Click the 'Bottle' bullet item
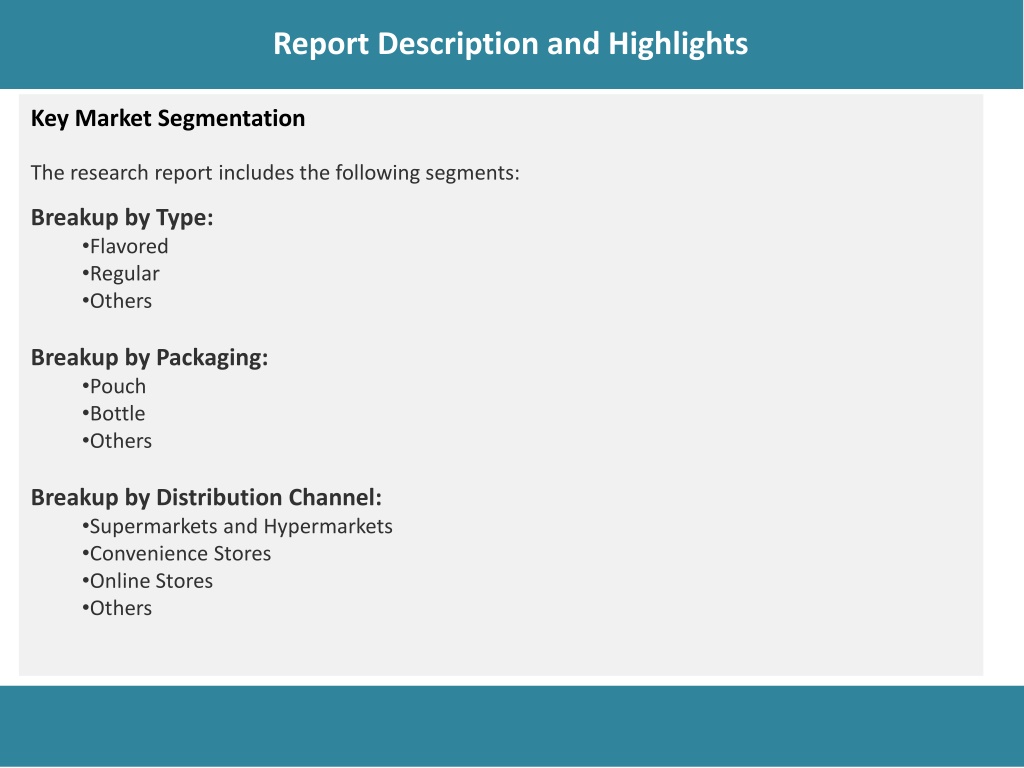This screenshot has width=1024, height=768. [x=114, y=414]
